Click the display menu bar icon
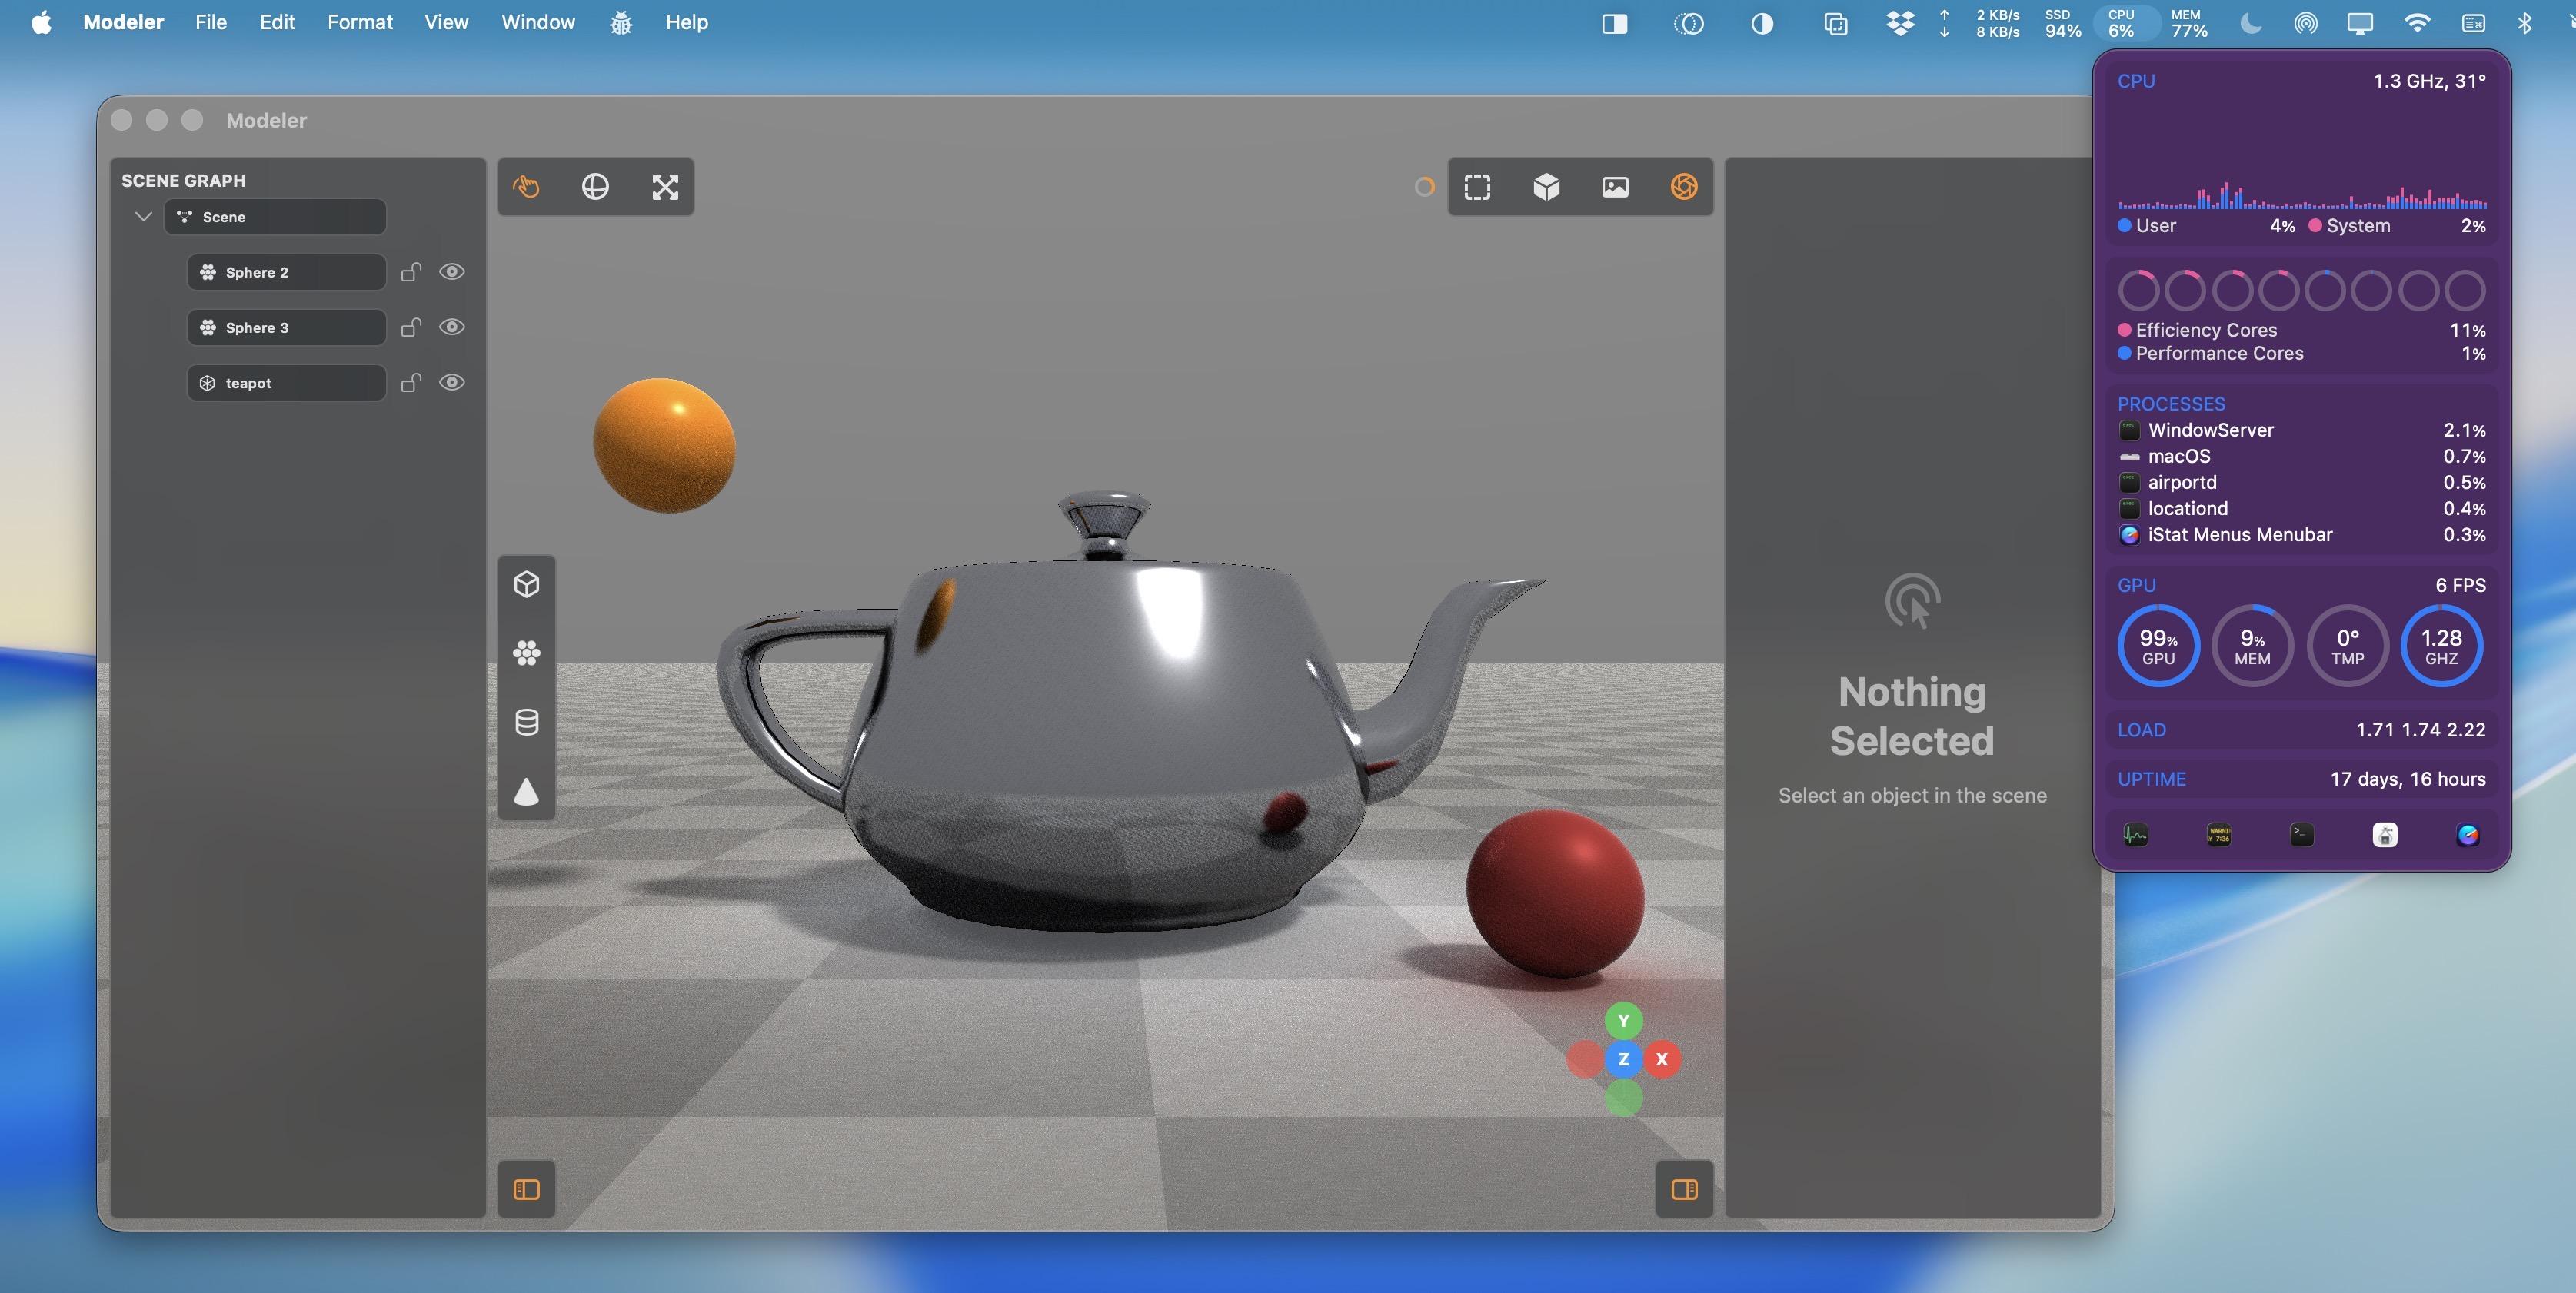This screenshot has height=1293, width=2576. [2360, 23]
